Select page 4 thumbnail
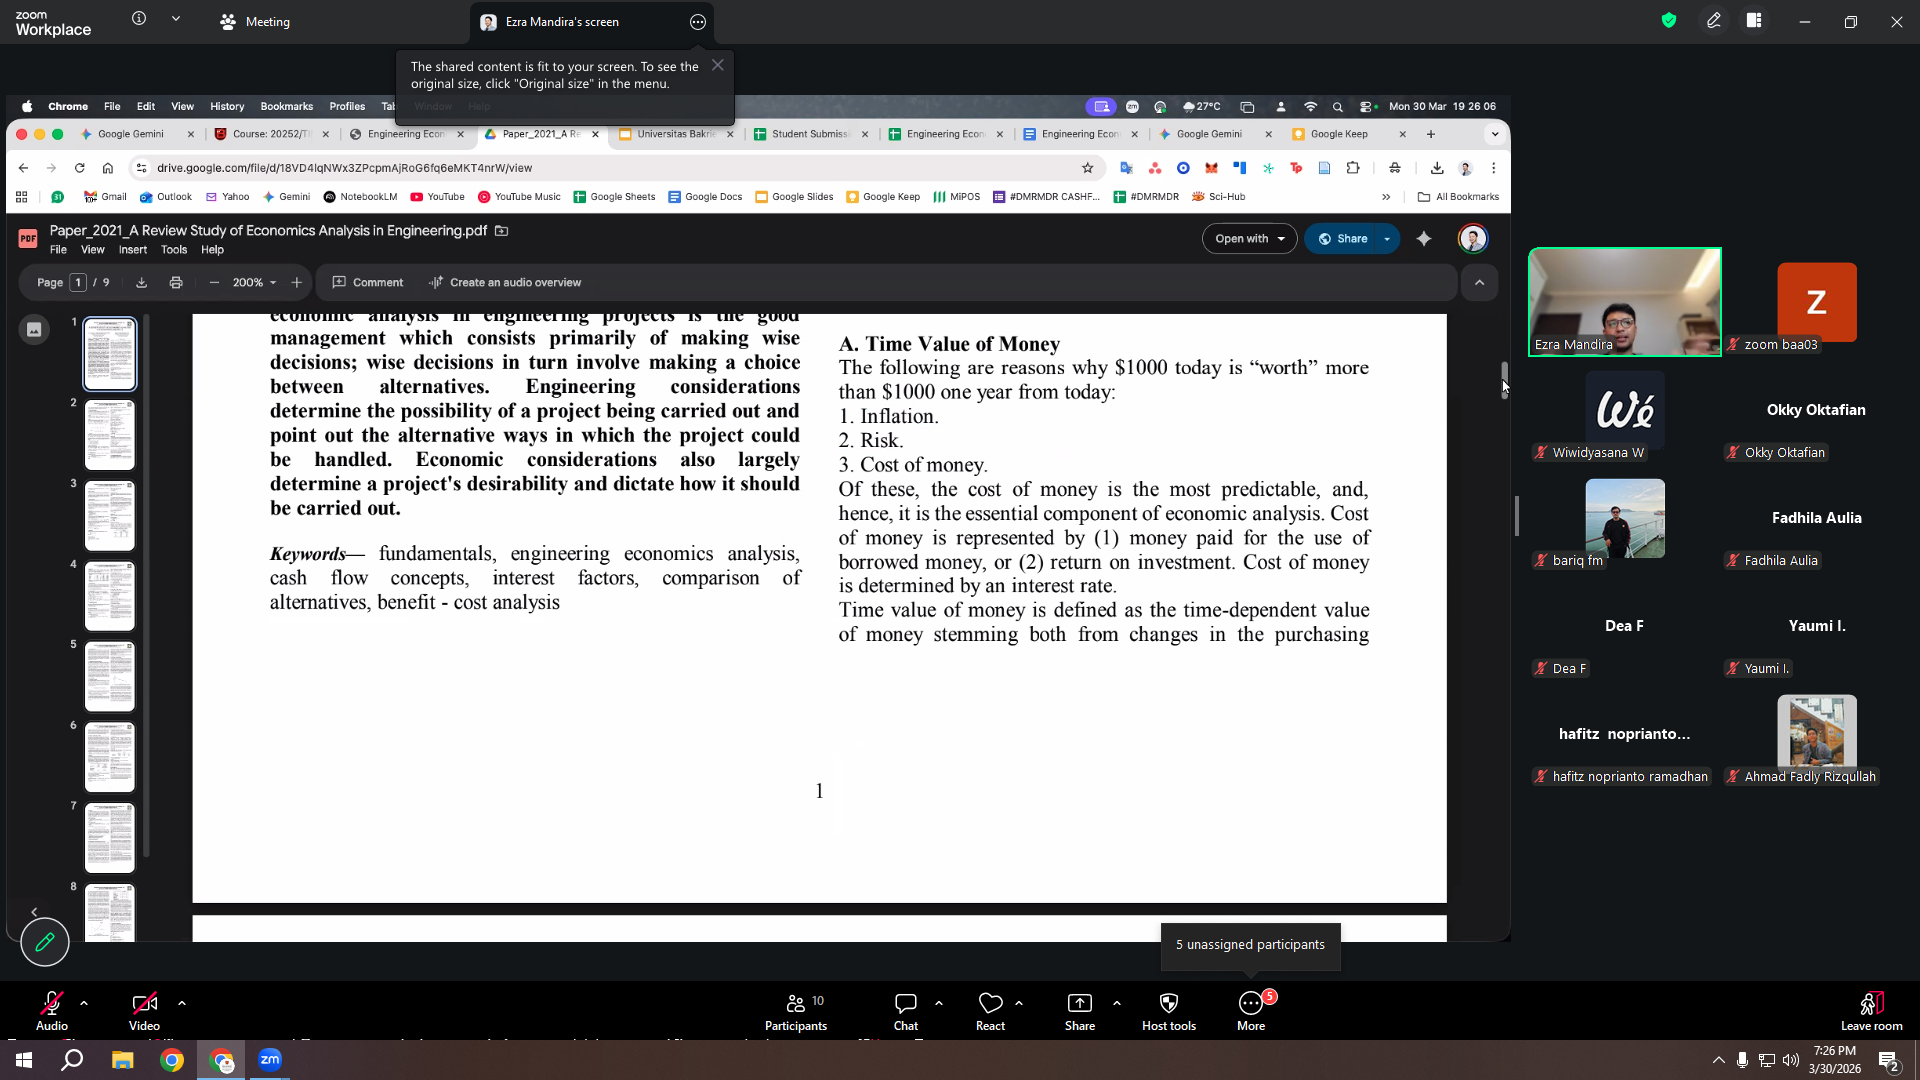This screenshot has height=1080, width=1920. (110, 597)
